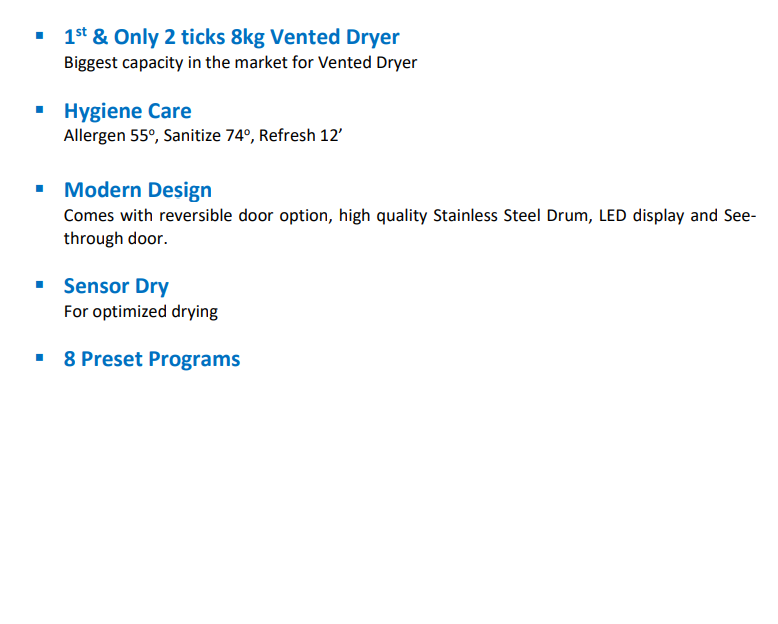Click "8kg" in the first heading
Image resolution: width=778 pixels, height=624 pixels.
tap(247, 38)
